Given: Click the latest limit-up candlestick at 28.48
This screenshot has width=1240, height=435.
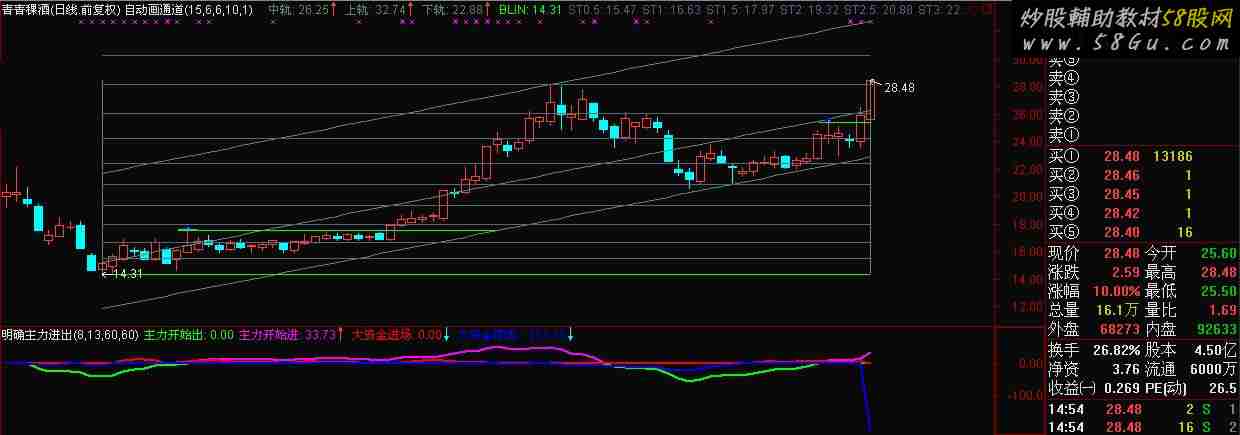Looking at the screenshot, I should click(871, 100).
